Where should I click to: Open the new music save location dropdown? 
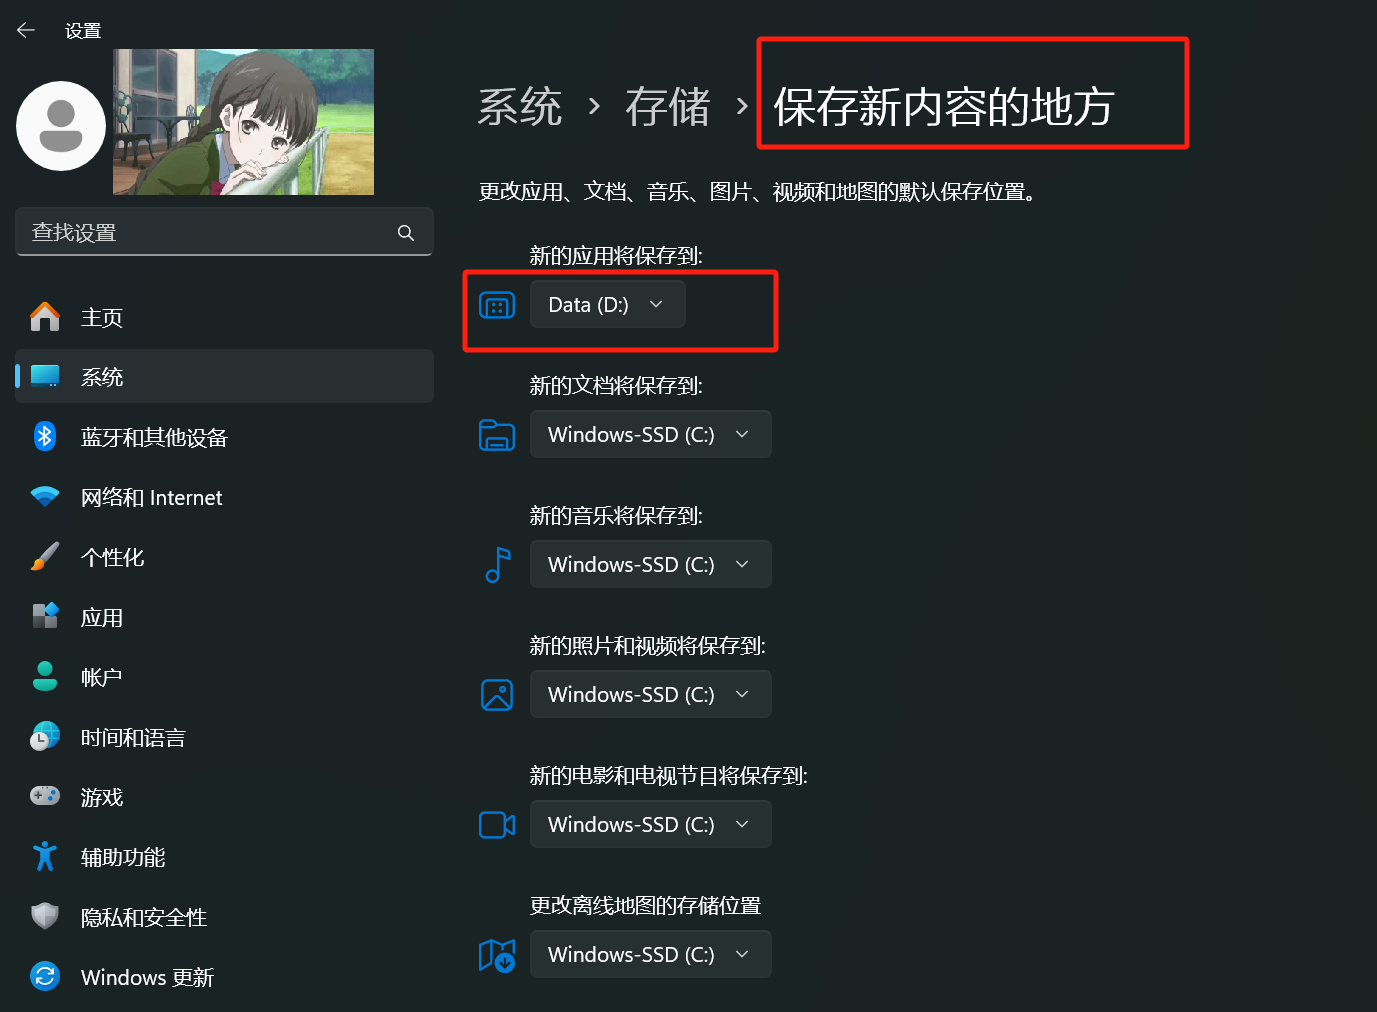tap(651, 564)
